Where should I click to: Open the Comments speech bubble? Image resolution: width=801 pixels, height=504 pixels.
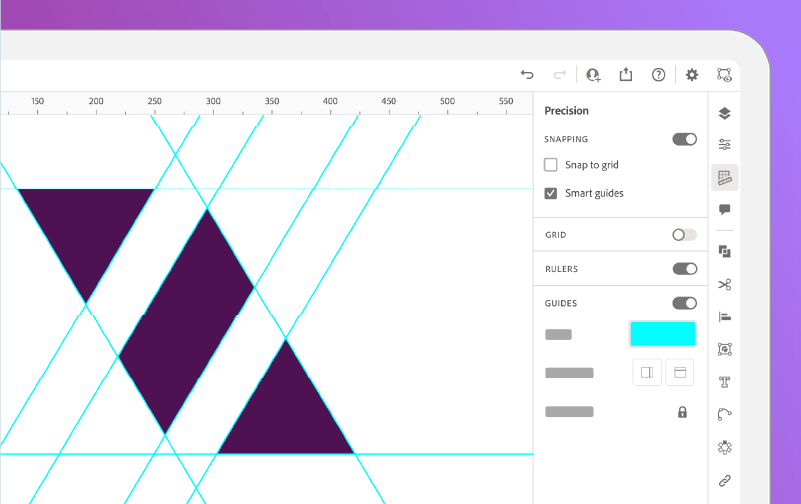[724, 210]
